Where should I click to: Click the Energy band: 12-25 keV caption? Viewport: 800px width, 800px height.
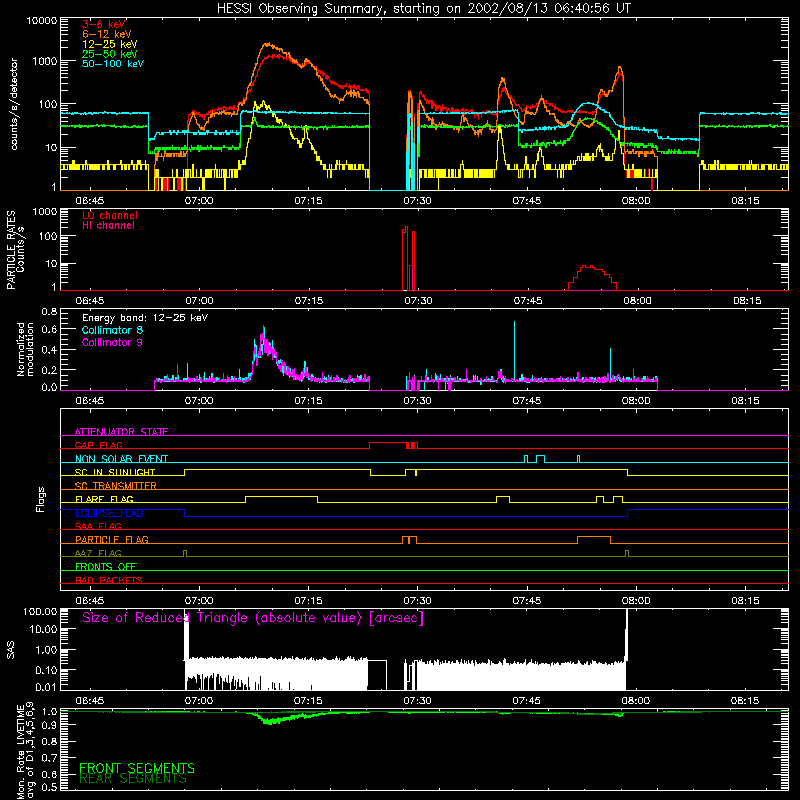coord(145,318)
